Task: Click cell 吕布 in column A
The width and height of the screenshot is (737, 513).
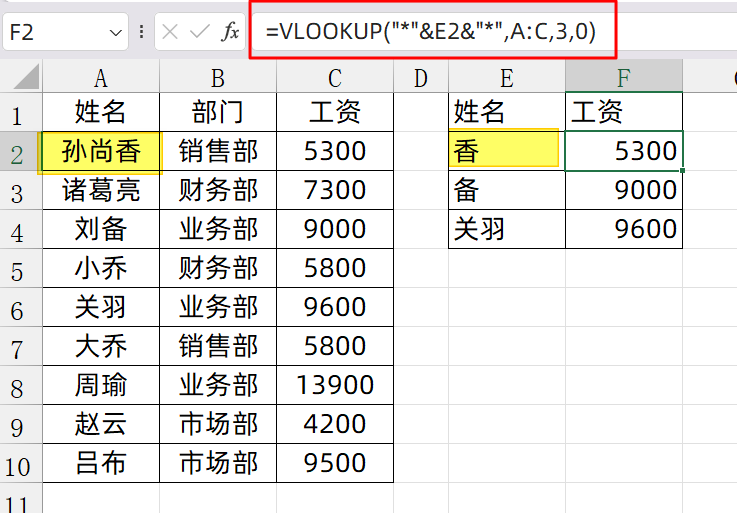Action: point(101,464)
